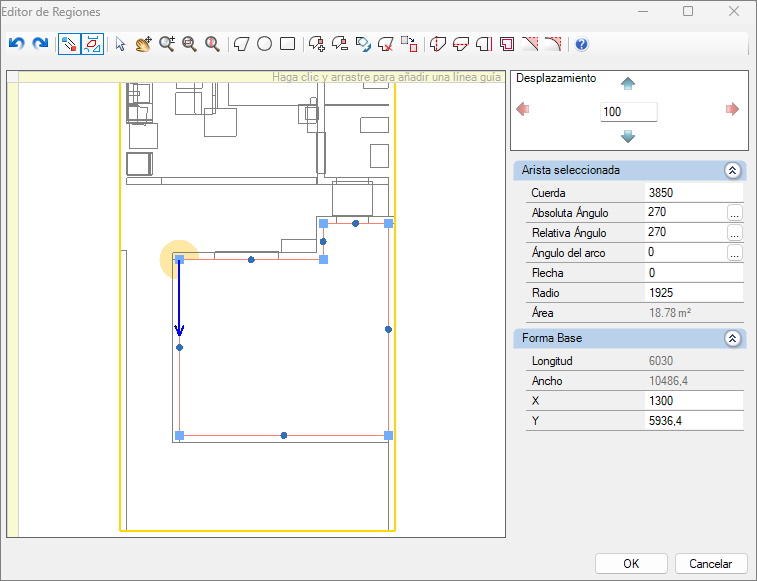This screenshot has width=757, height=581.
Task: Click the offset edge region icon
Action: pyautogui.click(x=484, y=44)
